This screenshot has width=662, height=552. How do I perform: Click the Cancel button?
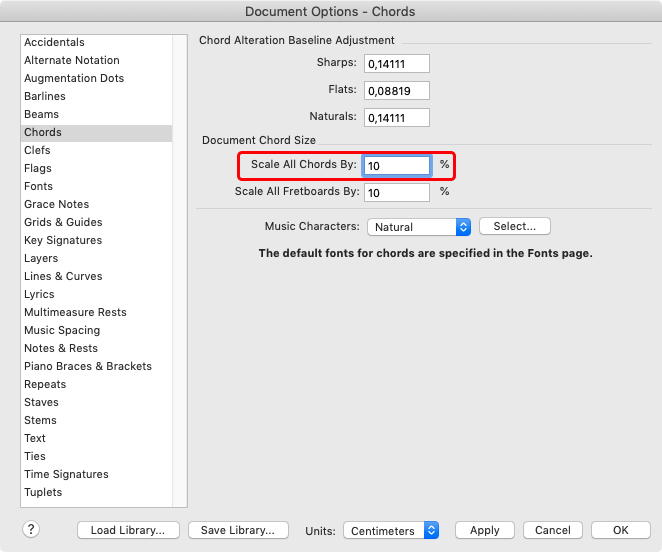click(x=552, y=531)
